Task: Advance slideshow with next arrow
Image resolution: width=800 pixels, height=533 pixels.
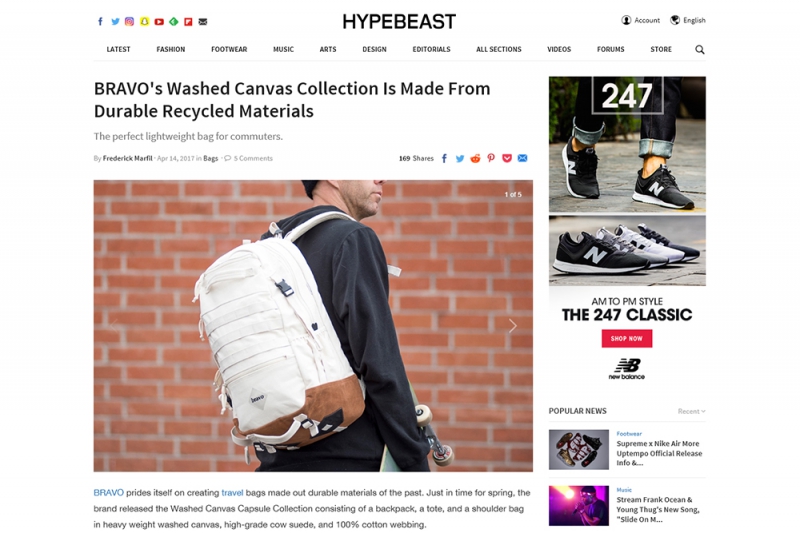Action: click(513, 326)
